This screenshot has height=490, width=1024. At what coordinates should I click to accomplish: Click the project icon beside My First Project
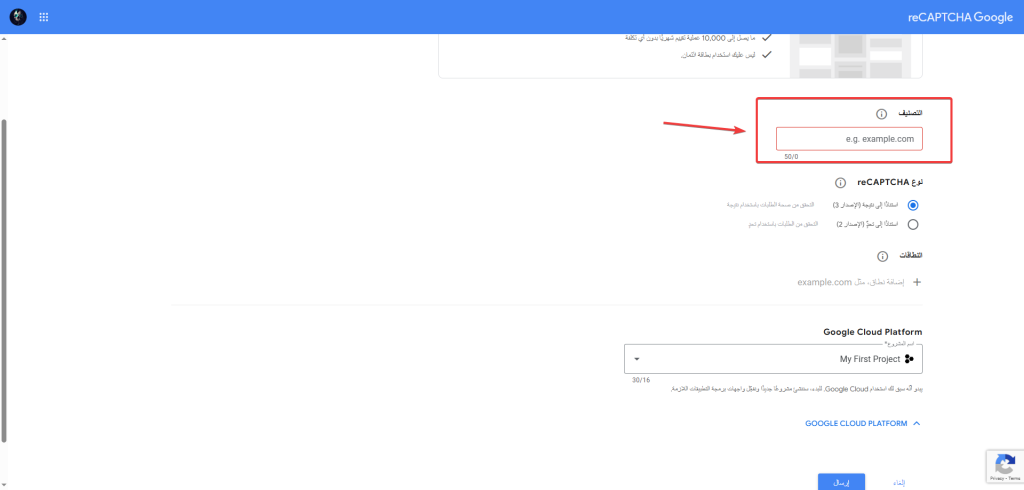909,359
